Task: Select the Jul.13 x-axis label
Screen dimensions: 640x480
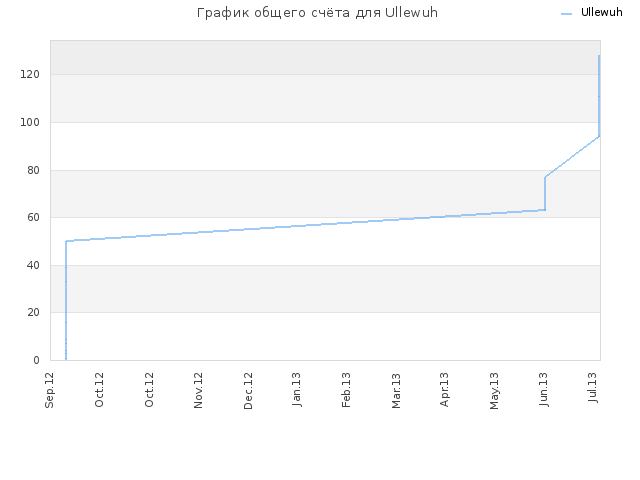Action: [x=593, y=387]
